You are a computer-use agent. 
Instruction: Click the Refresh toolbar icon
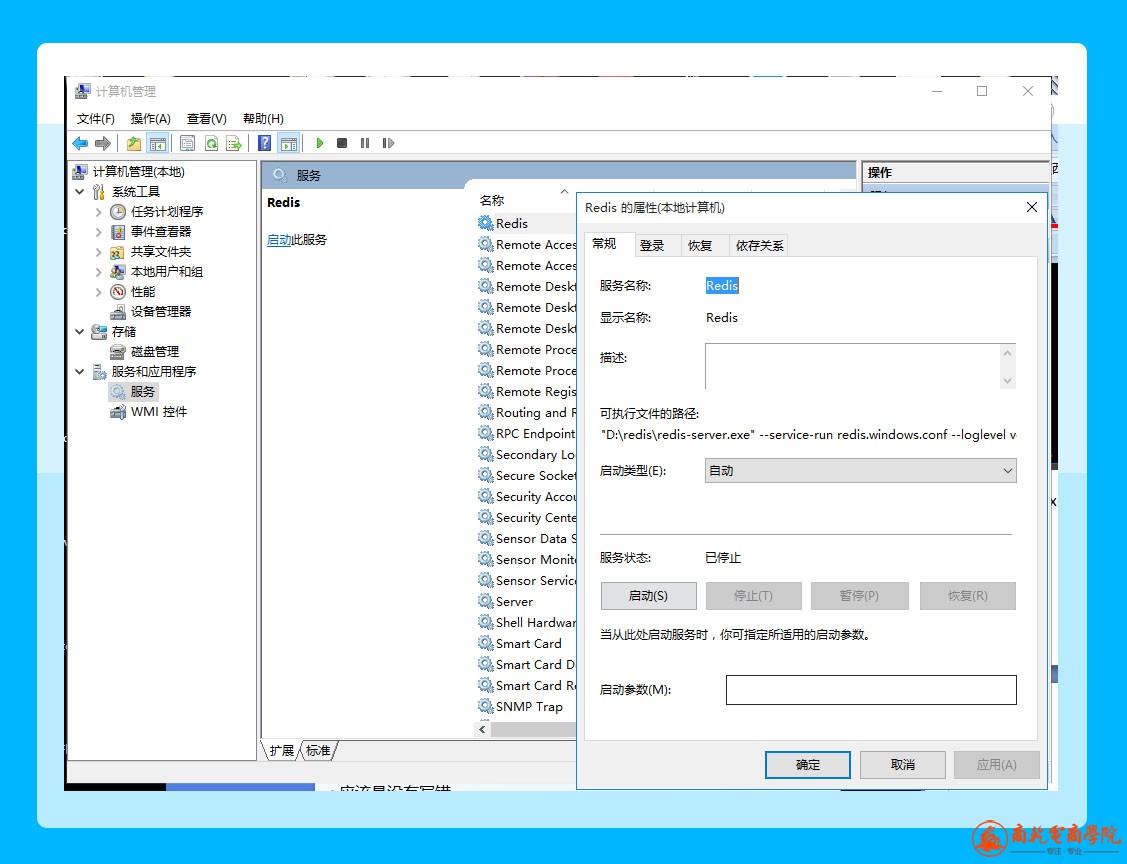211,143
